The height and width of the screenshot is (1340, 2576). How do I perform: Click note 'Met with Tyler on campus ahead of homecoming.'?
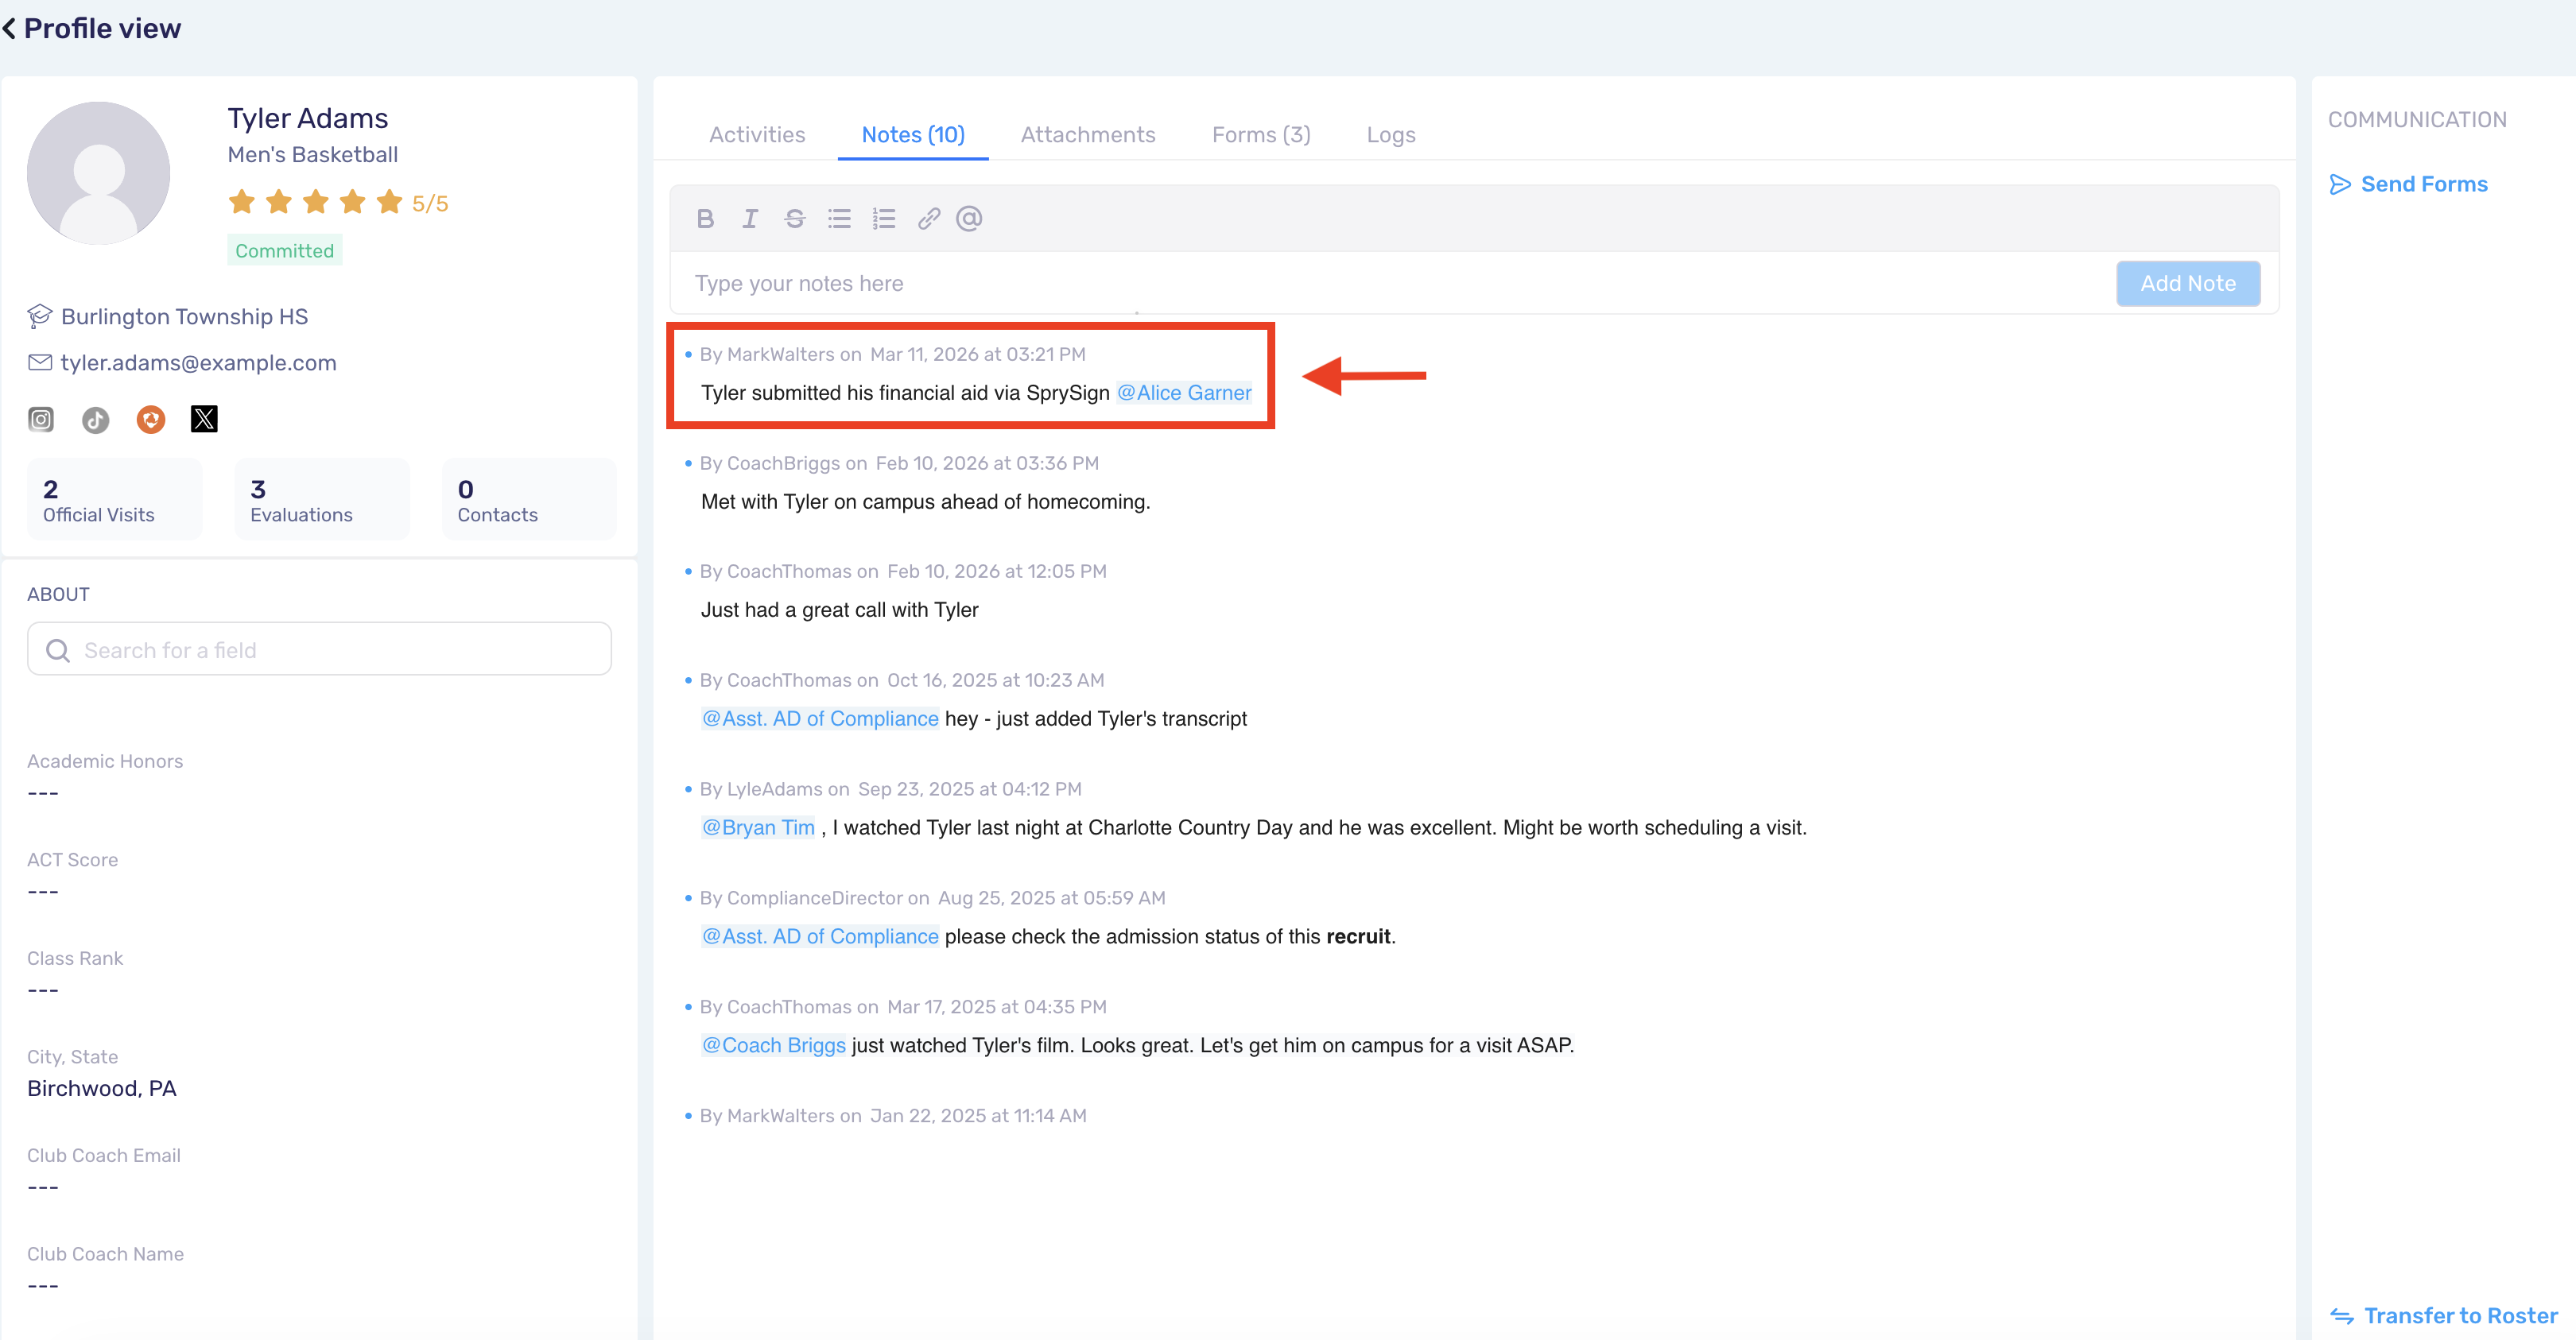(925, 501)
